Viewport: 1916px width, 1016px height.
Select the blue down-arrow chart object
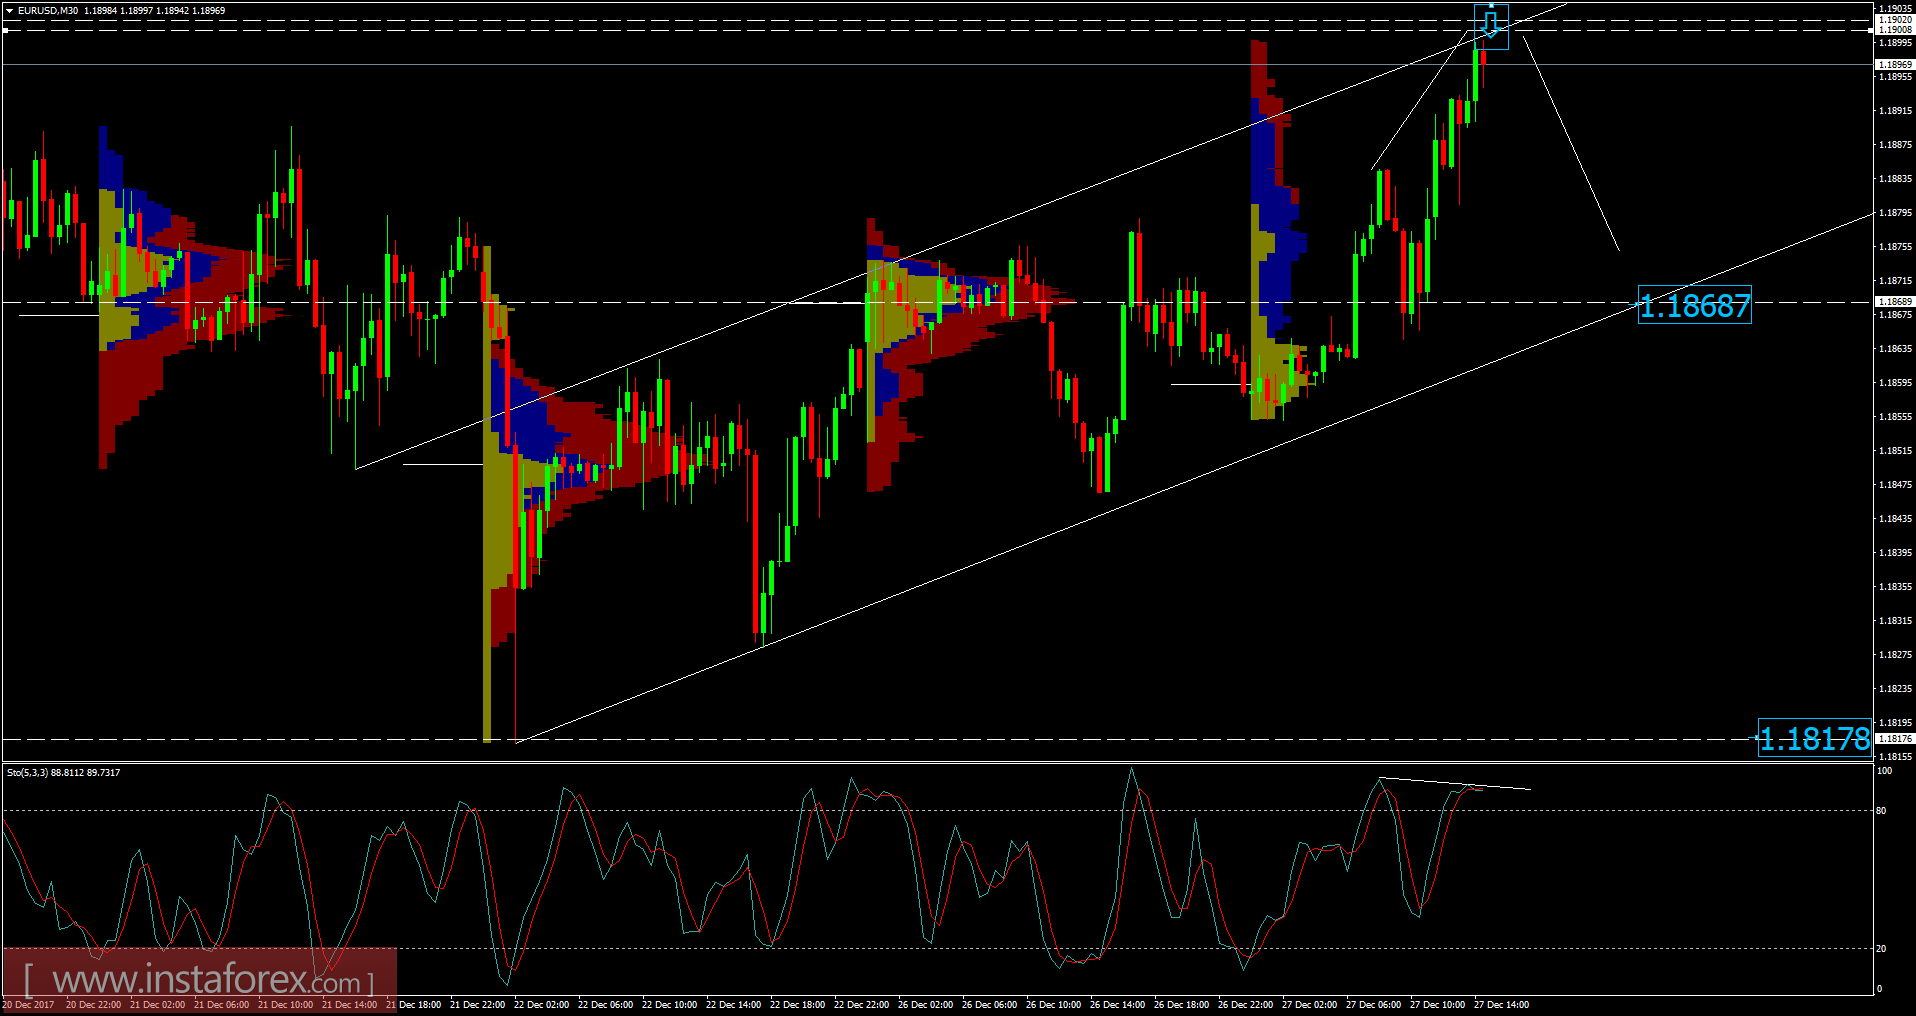pos(1491,25)
